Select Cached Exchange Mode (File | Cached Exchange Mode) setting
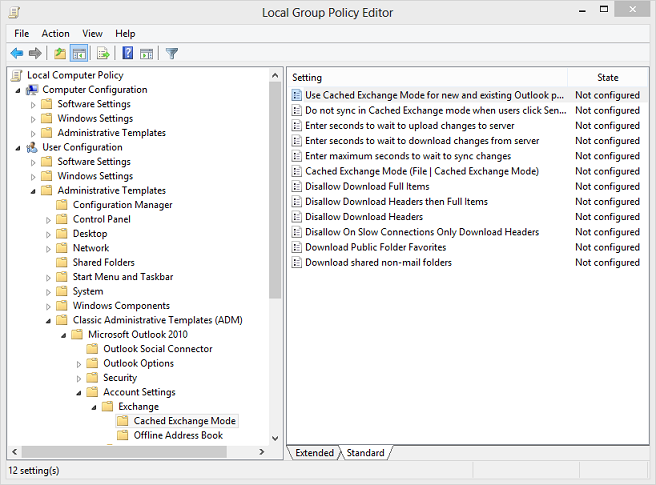656x485 pixels. coord(422,171)
